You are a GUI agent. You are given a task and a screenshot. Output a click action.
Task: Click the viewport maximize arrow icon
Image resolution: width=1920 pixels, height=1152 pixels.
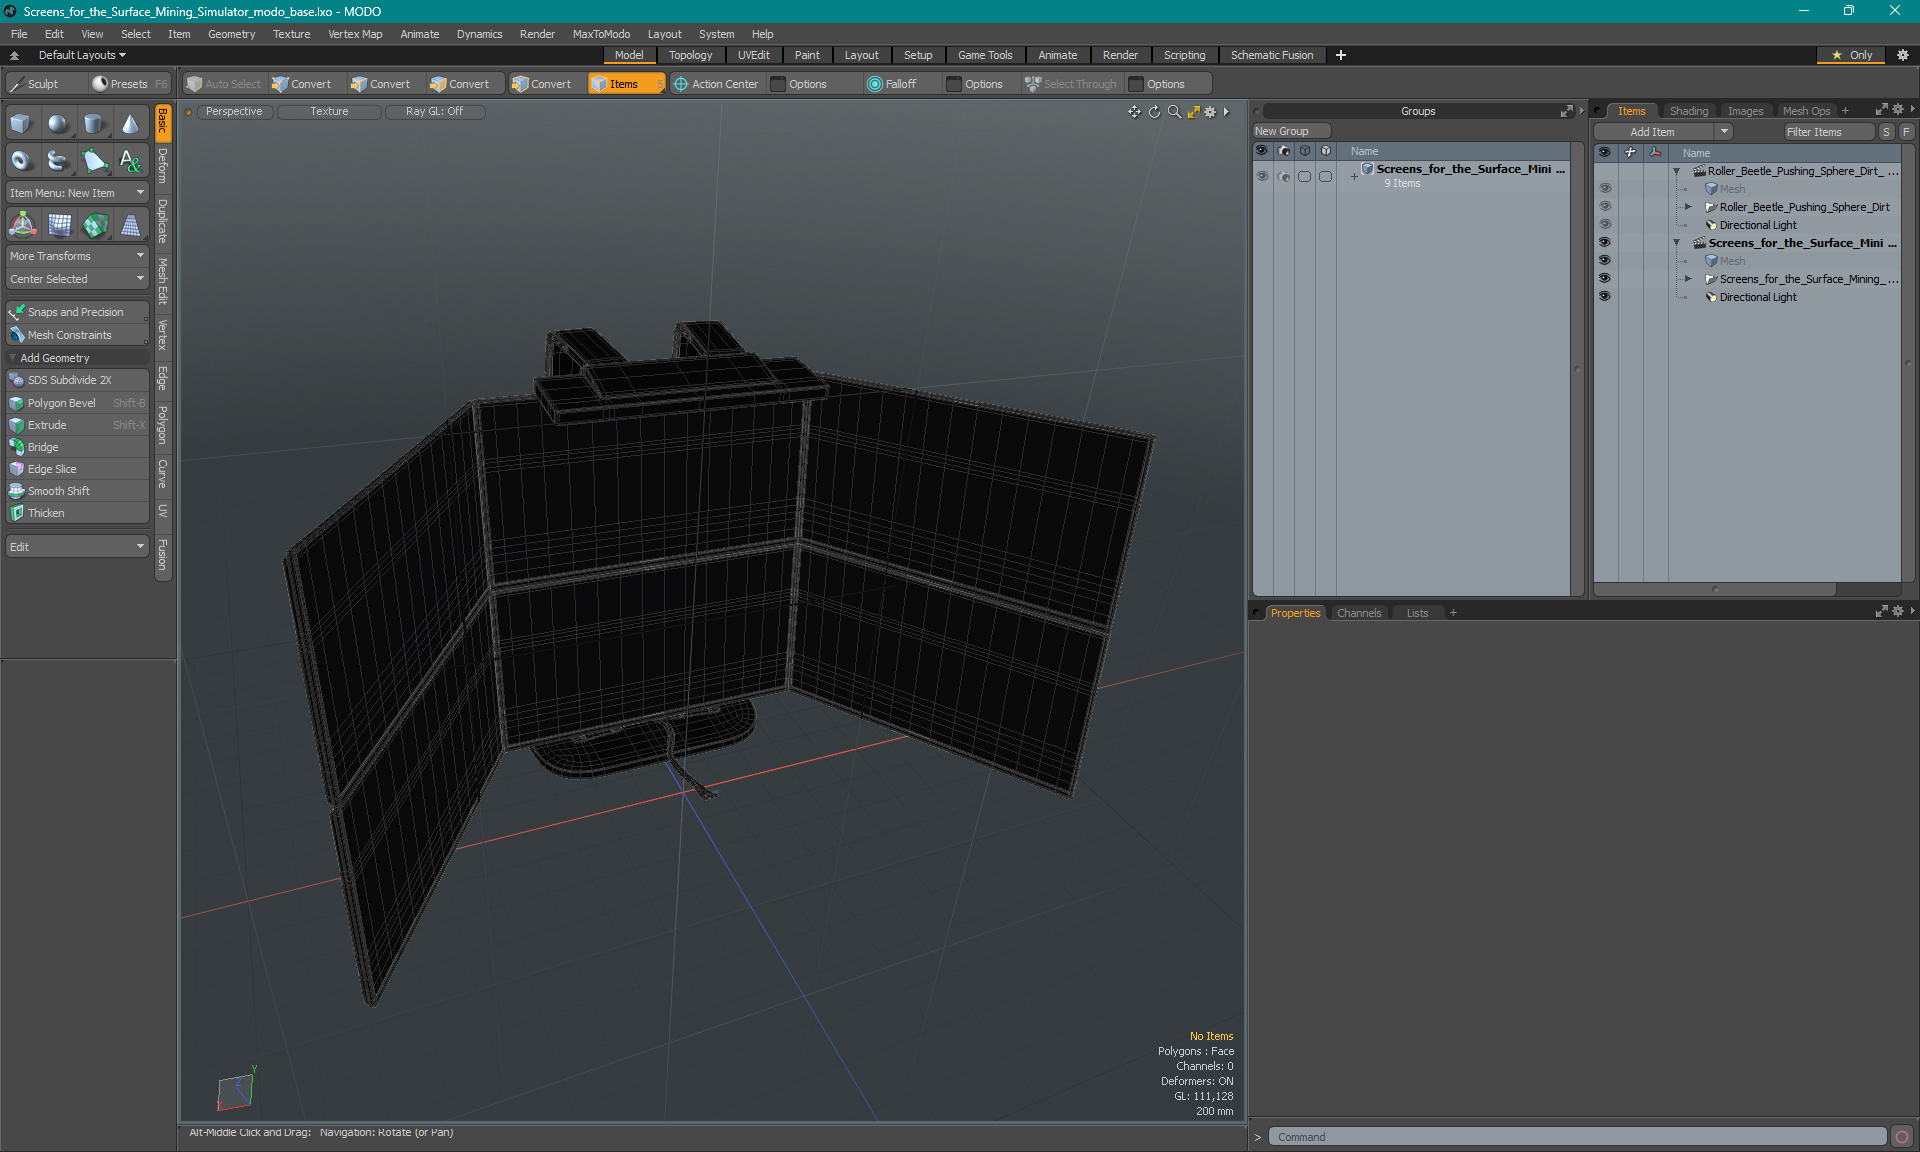1193,112
